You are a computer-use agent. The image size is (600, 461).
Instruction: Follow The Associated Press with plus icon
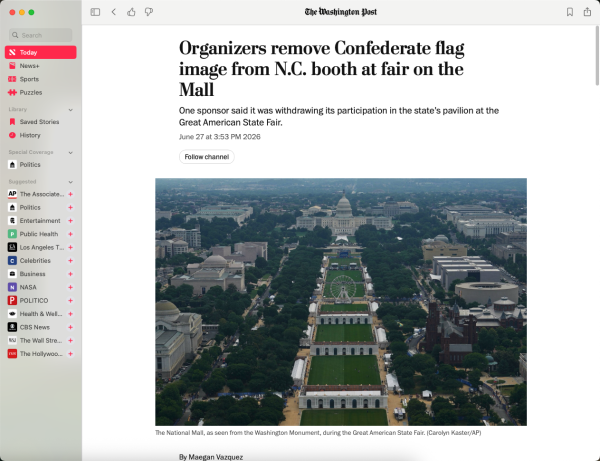[70, 194]
